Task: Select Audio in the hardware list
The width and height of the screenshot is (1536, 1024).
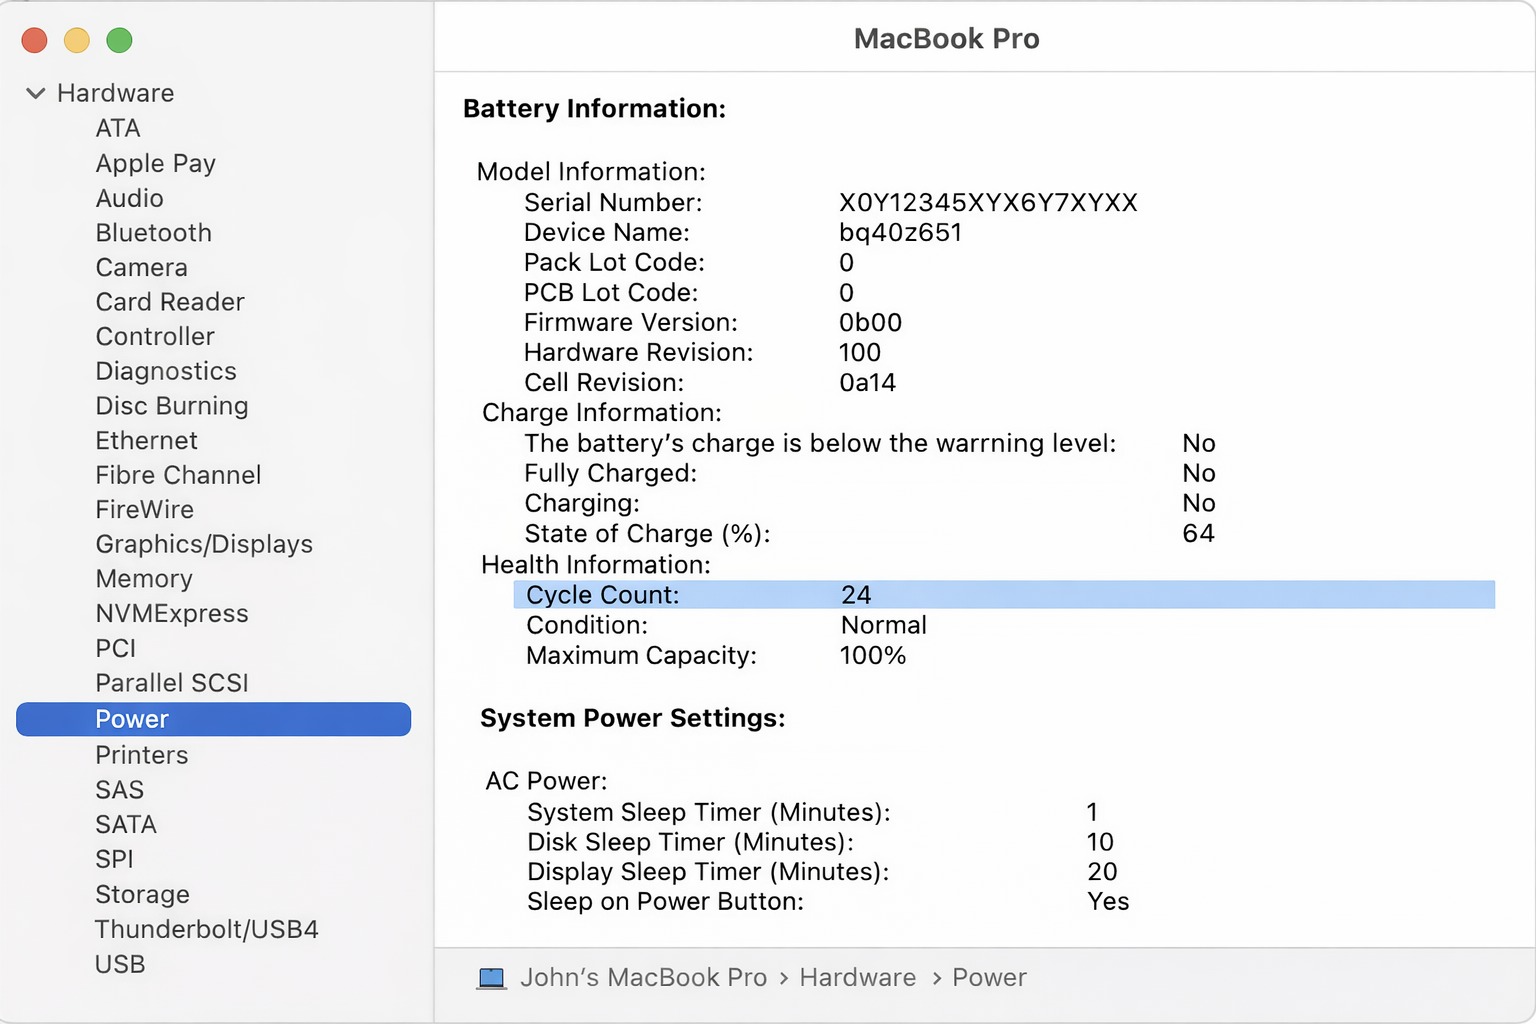Action: click(130, 198)
